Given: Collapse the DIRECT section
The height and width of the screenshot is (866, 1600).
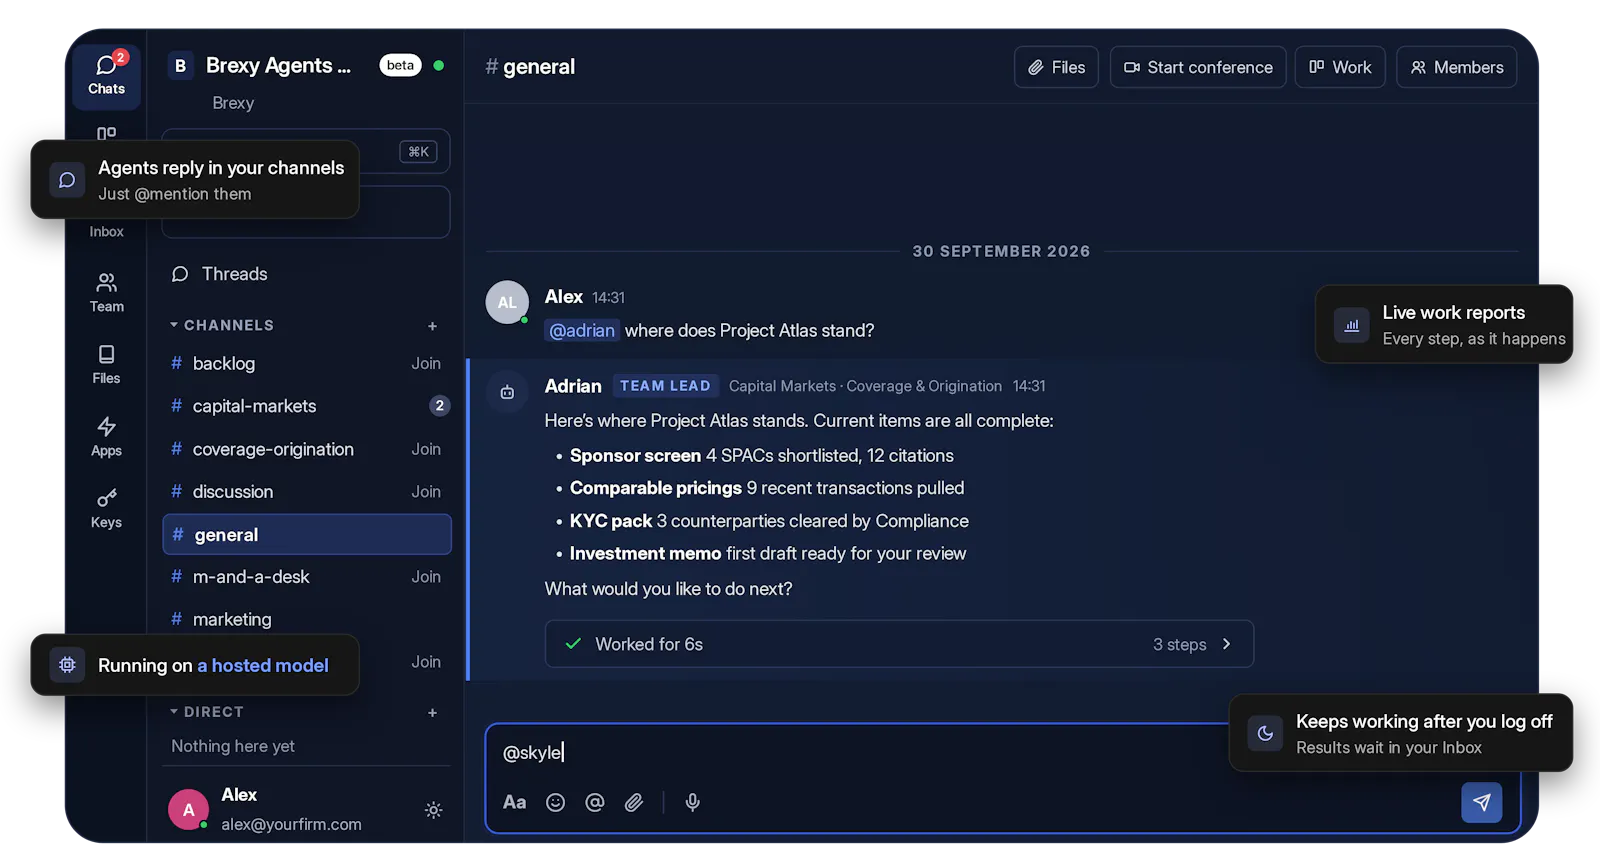Looking at the screenshot, I should click(x=206, y=712).
